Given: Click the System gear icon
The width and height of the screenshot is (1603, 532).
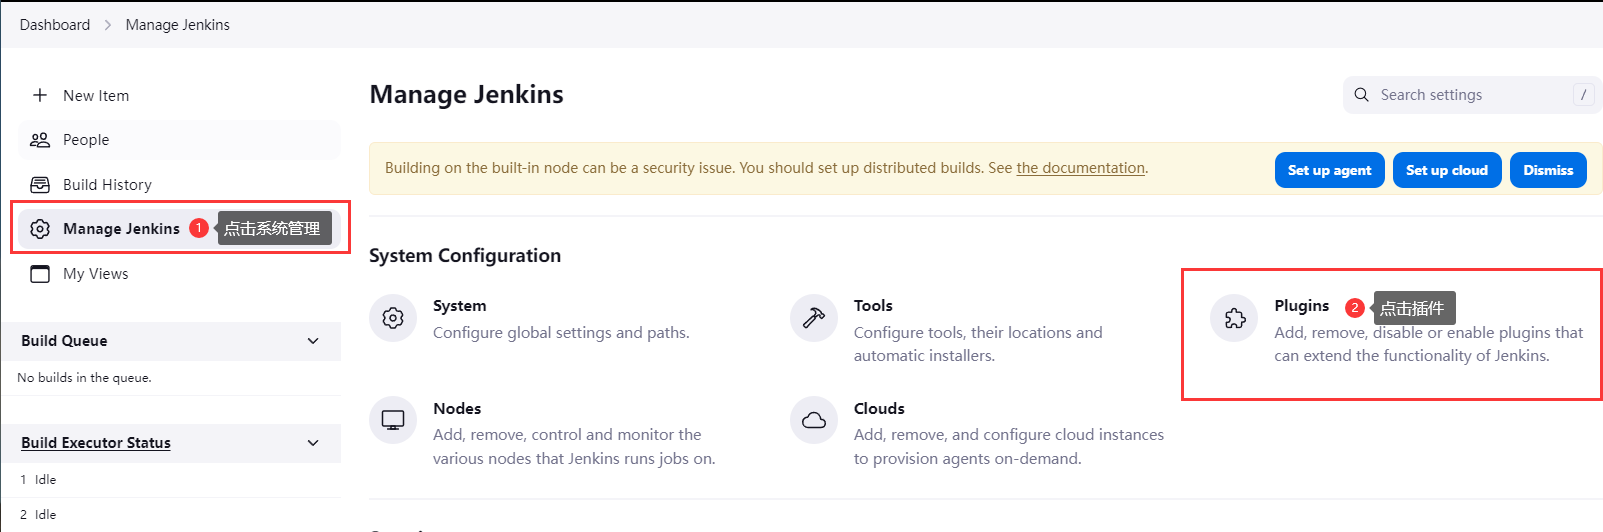Looking at the screenshot, I should coord(393,318).
